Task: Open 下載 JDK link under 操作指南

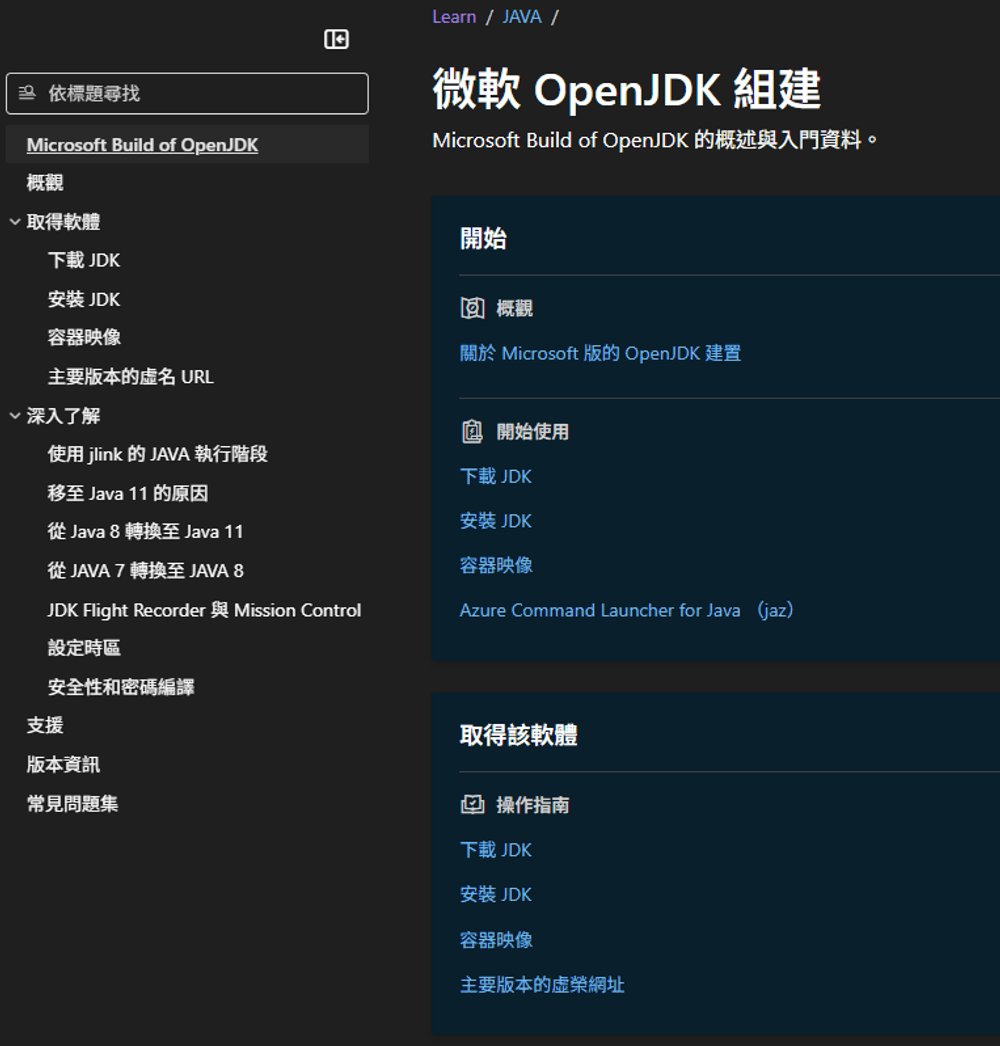Action: click(x=496, y=850)
